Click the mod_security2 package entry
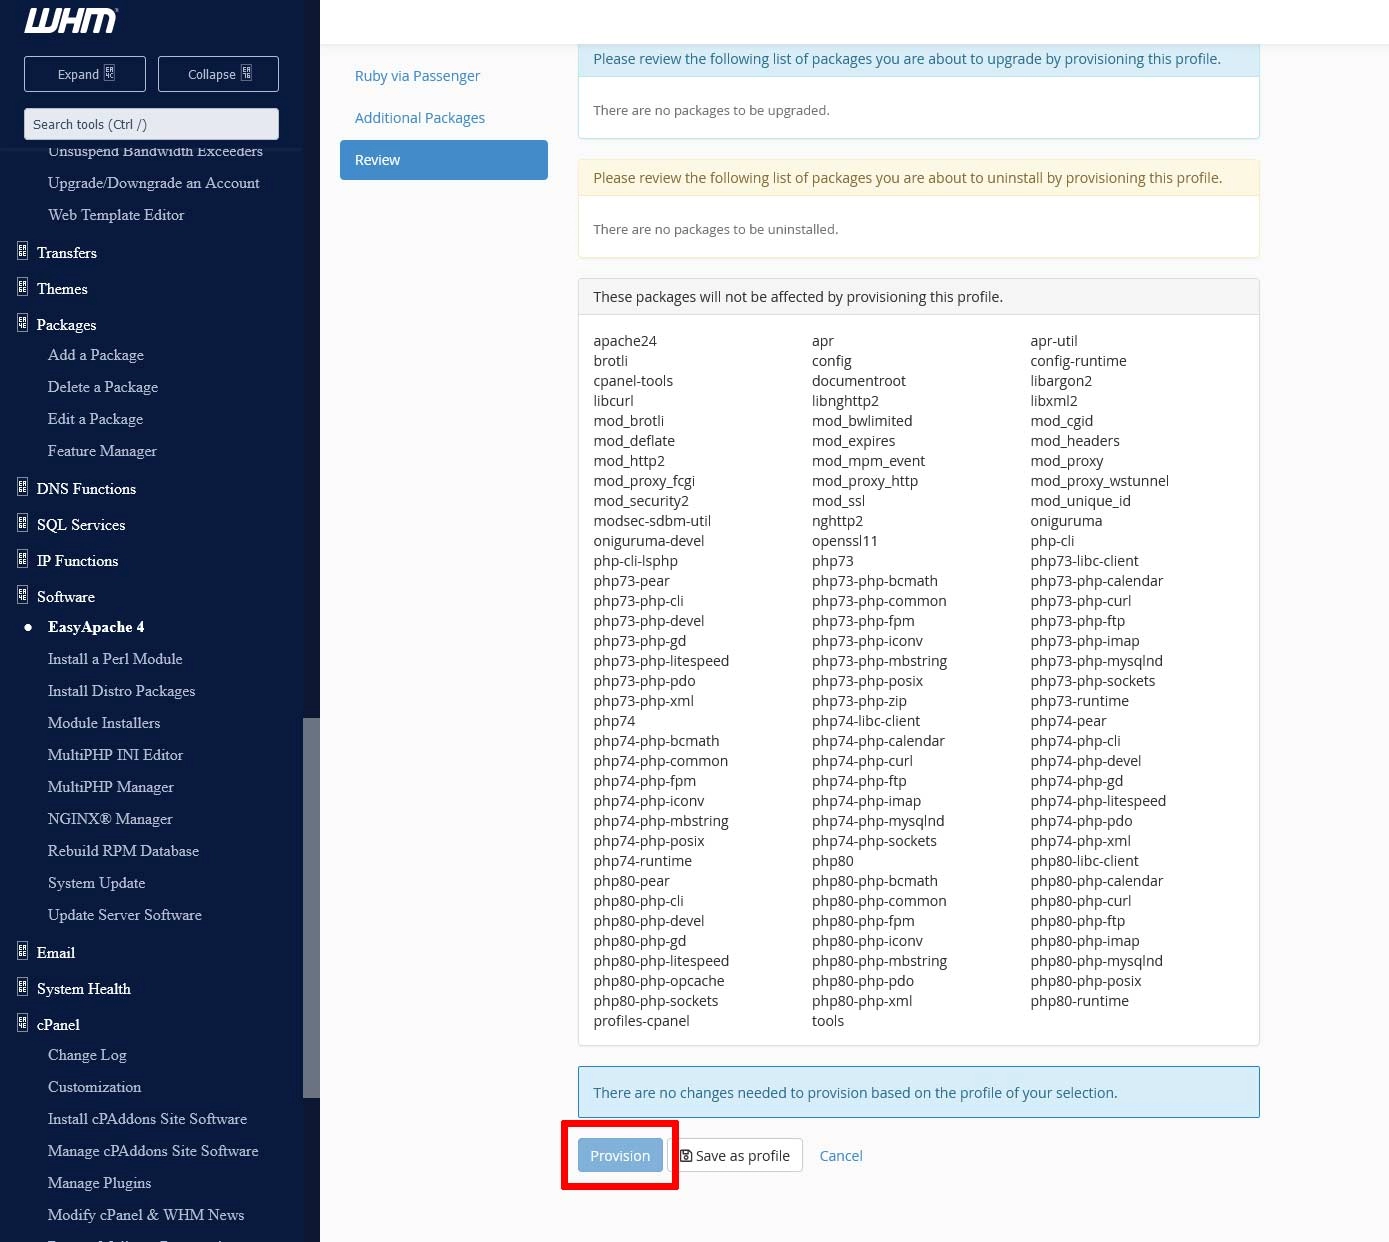The width and height of the screenshot is (1389, 1242). (x=641, y=501)
